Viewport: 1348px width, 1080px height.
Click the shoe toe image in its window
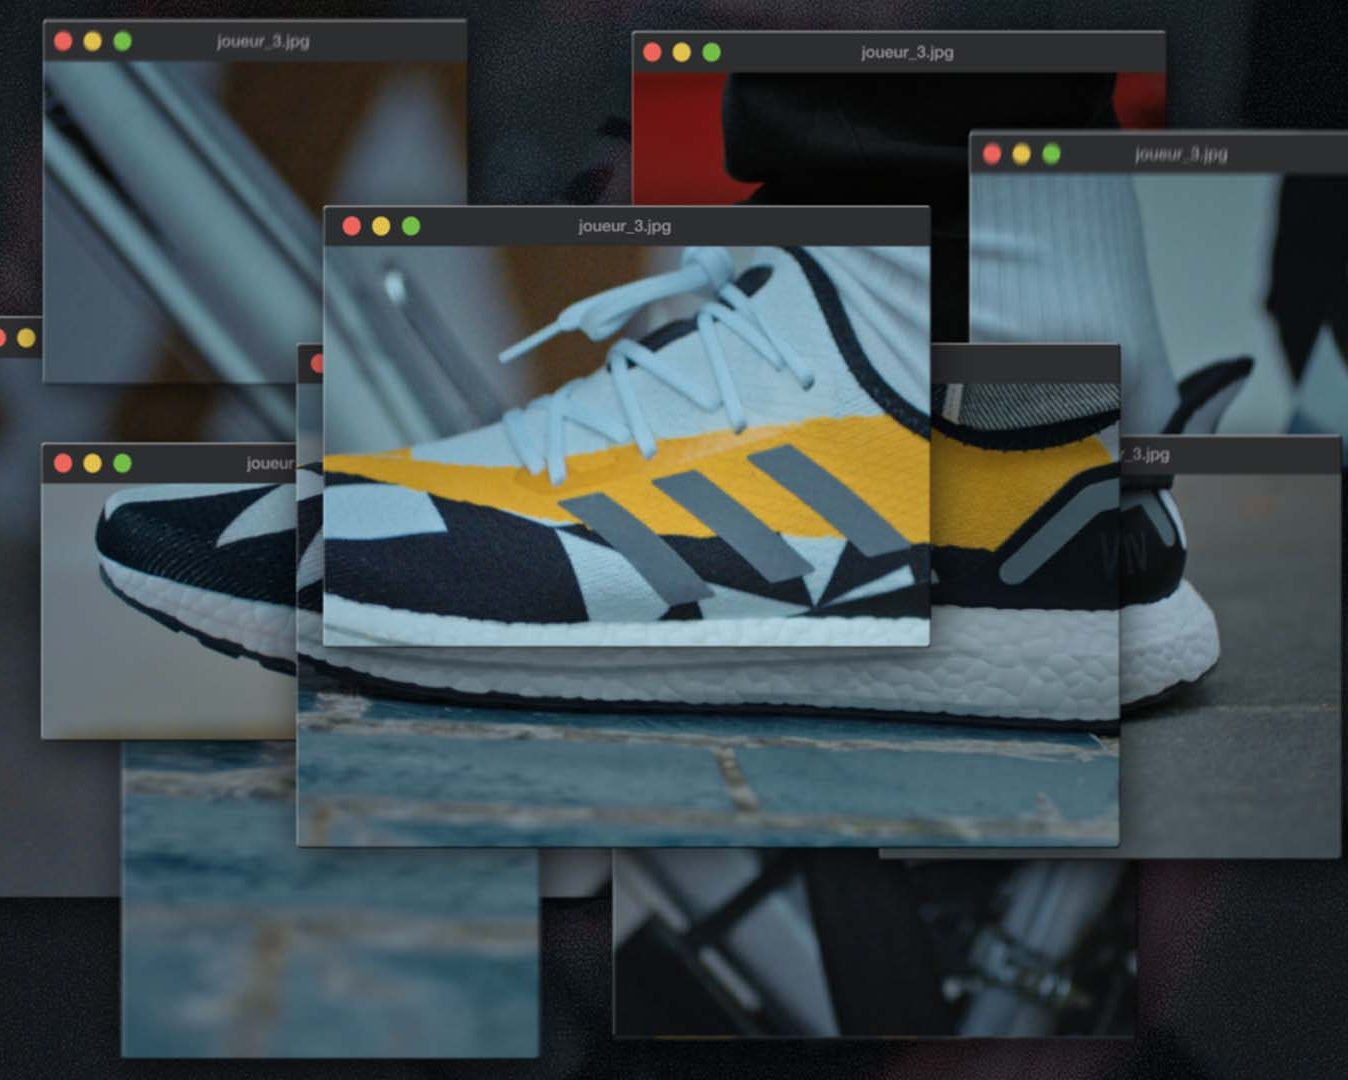point(169,611)
